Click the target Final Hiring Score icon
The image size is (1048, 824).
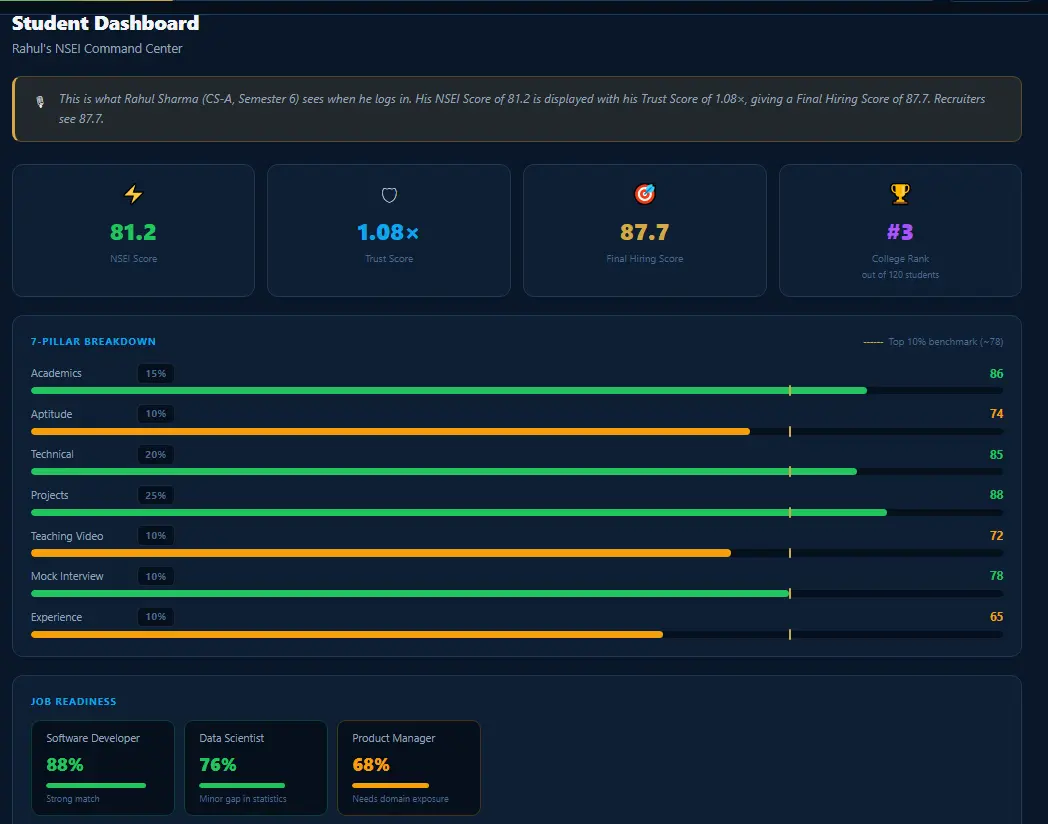point(645,194)
